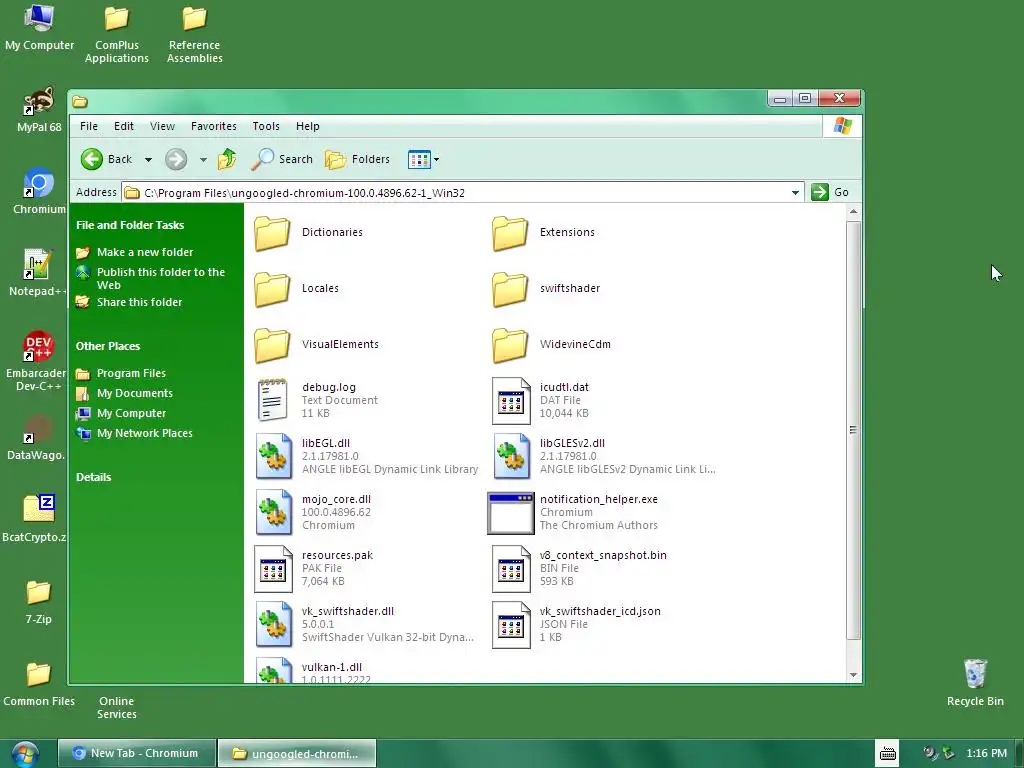Viewport: 1024px width, 768px height.
Task: Click the address path input field
Action: 462,193
